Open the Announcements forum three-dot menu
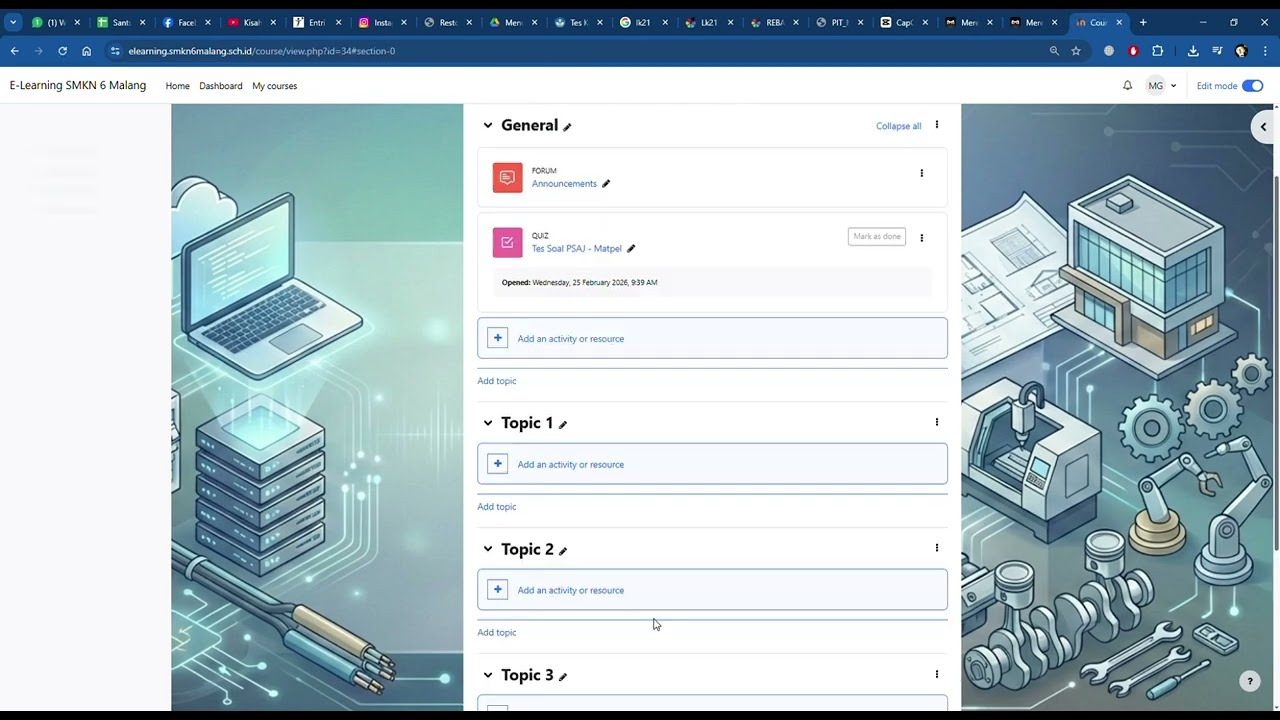Viewport: 1280px width, 720px height. coord(921,173)
